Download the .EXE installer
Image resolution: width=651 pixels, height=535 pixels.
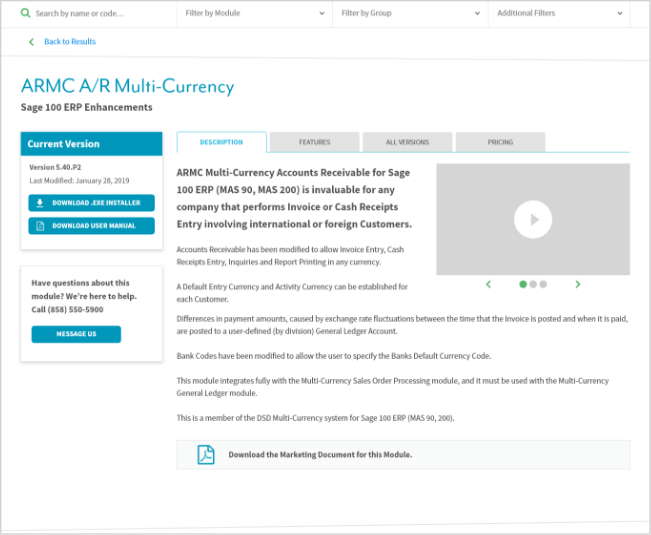click(91, 203)
